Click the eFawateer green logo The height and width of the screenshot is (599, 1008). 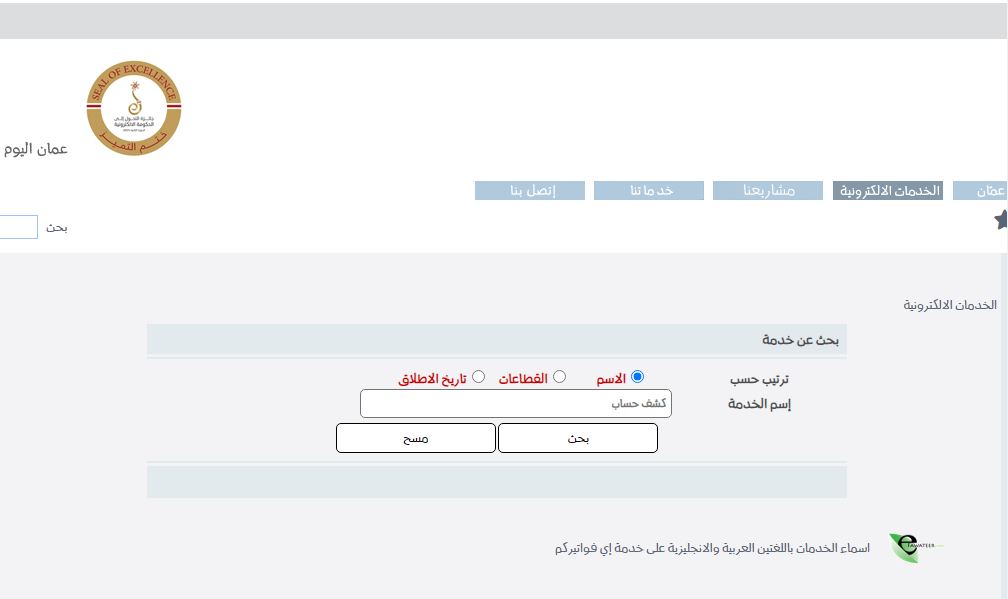(914, 547)
